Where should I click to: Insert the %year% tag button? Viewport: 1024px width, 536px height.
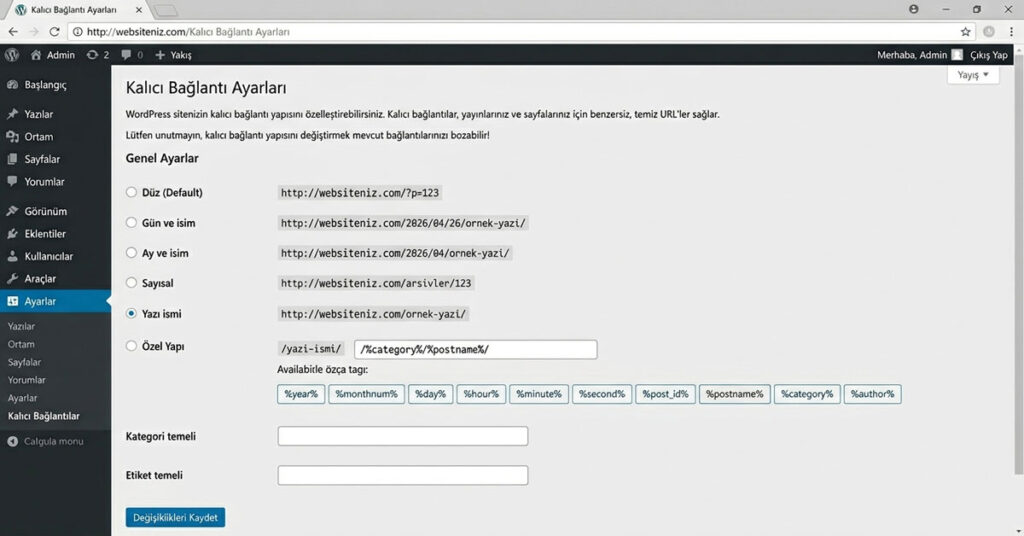pos(301,394)
